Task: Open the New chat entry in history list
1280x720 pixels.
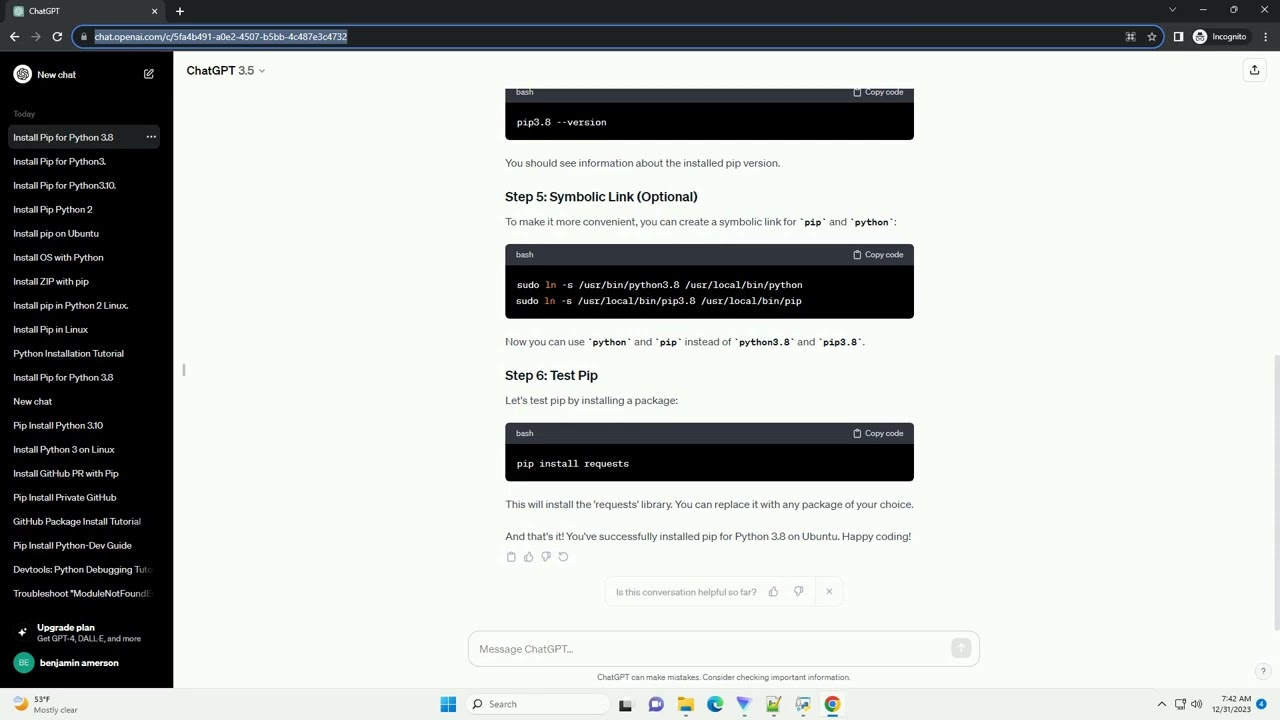Action: pyautogui.click(x=86, y=401)
